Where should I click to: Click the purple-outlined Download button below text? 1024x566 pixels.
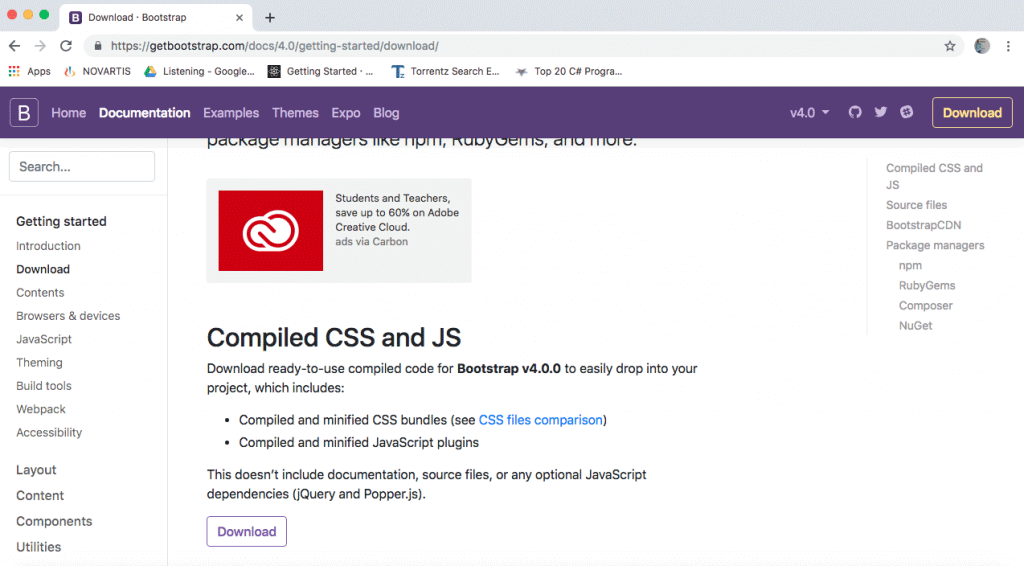pos(246,531)
